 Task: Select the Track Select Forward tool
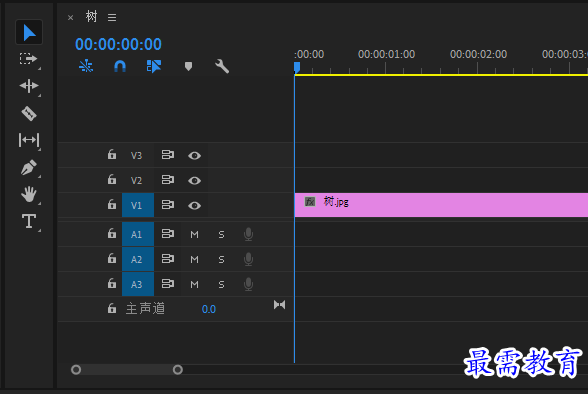coord(29,59)
